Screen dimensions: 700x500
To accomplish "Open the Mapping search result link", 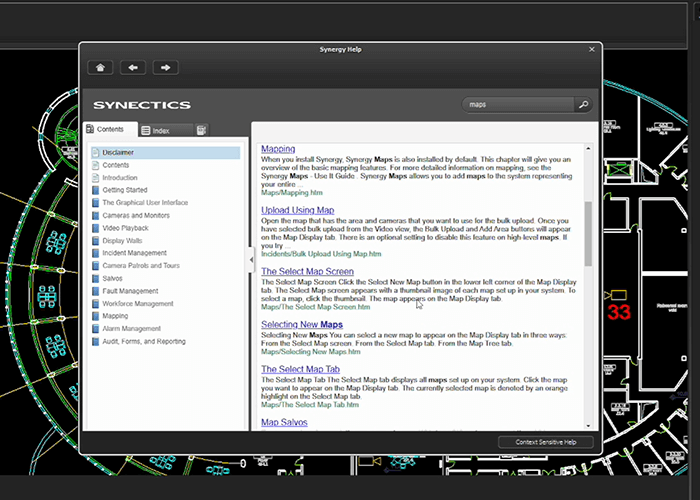I will (278, 149).
